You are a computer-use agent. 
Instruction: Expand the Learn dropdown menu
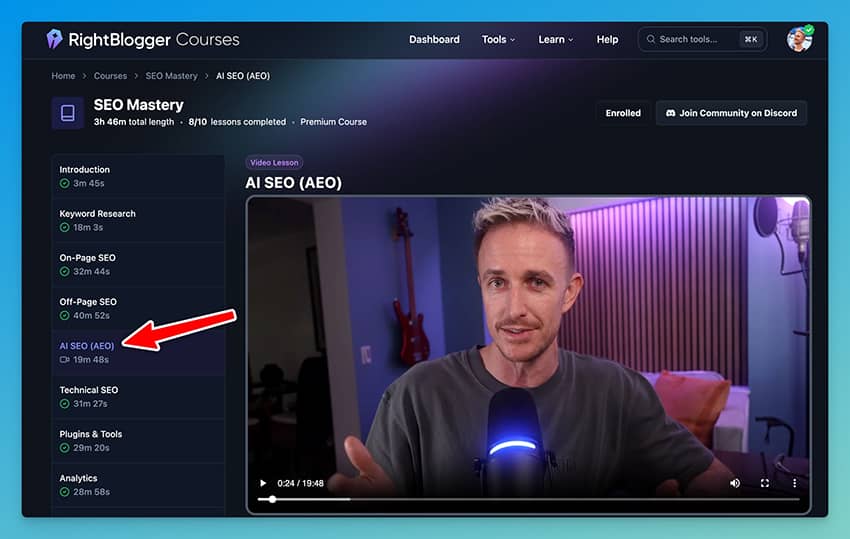[555, 40]
